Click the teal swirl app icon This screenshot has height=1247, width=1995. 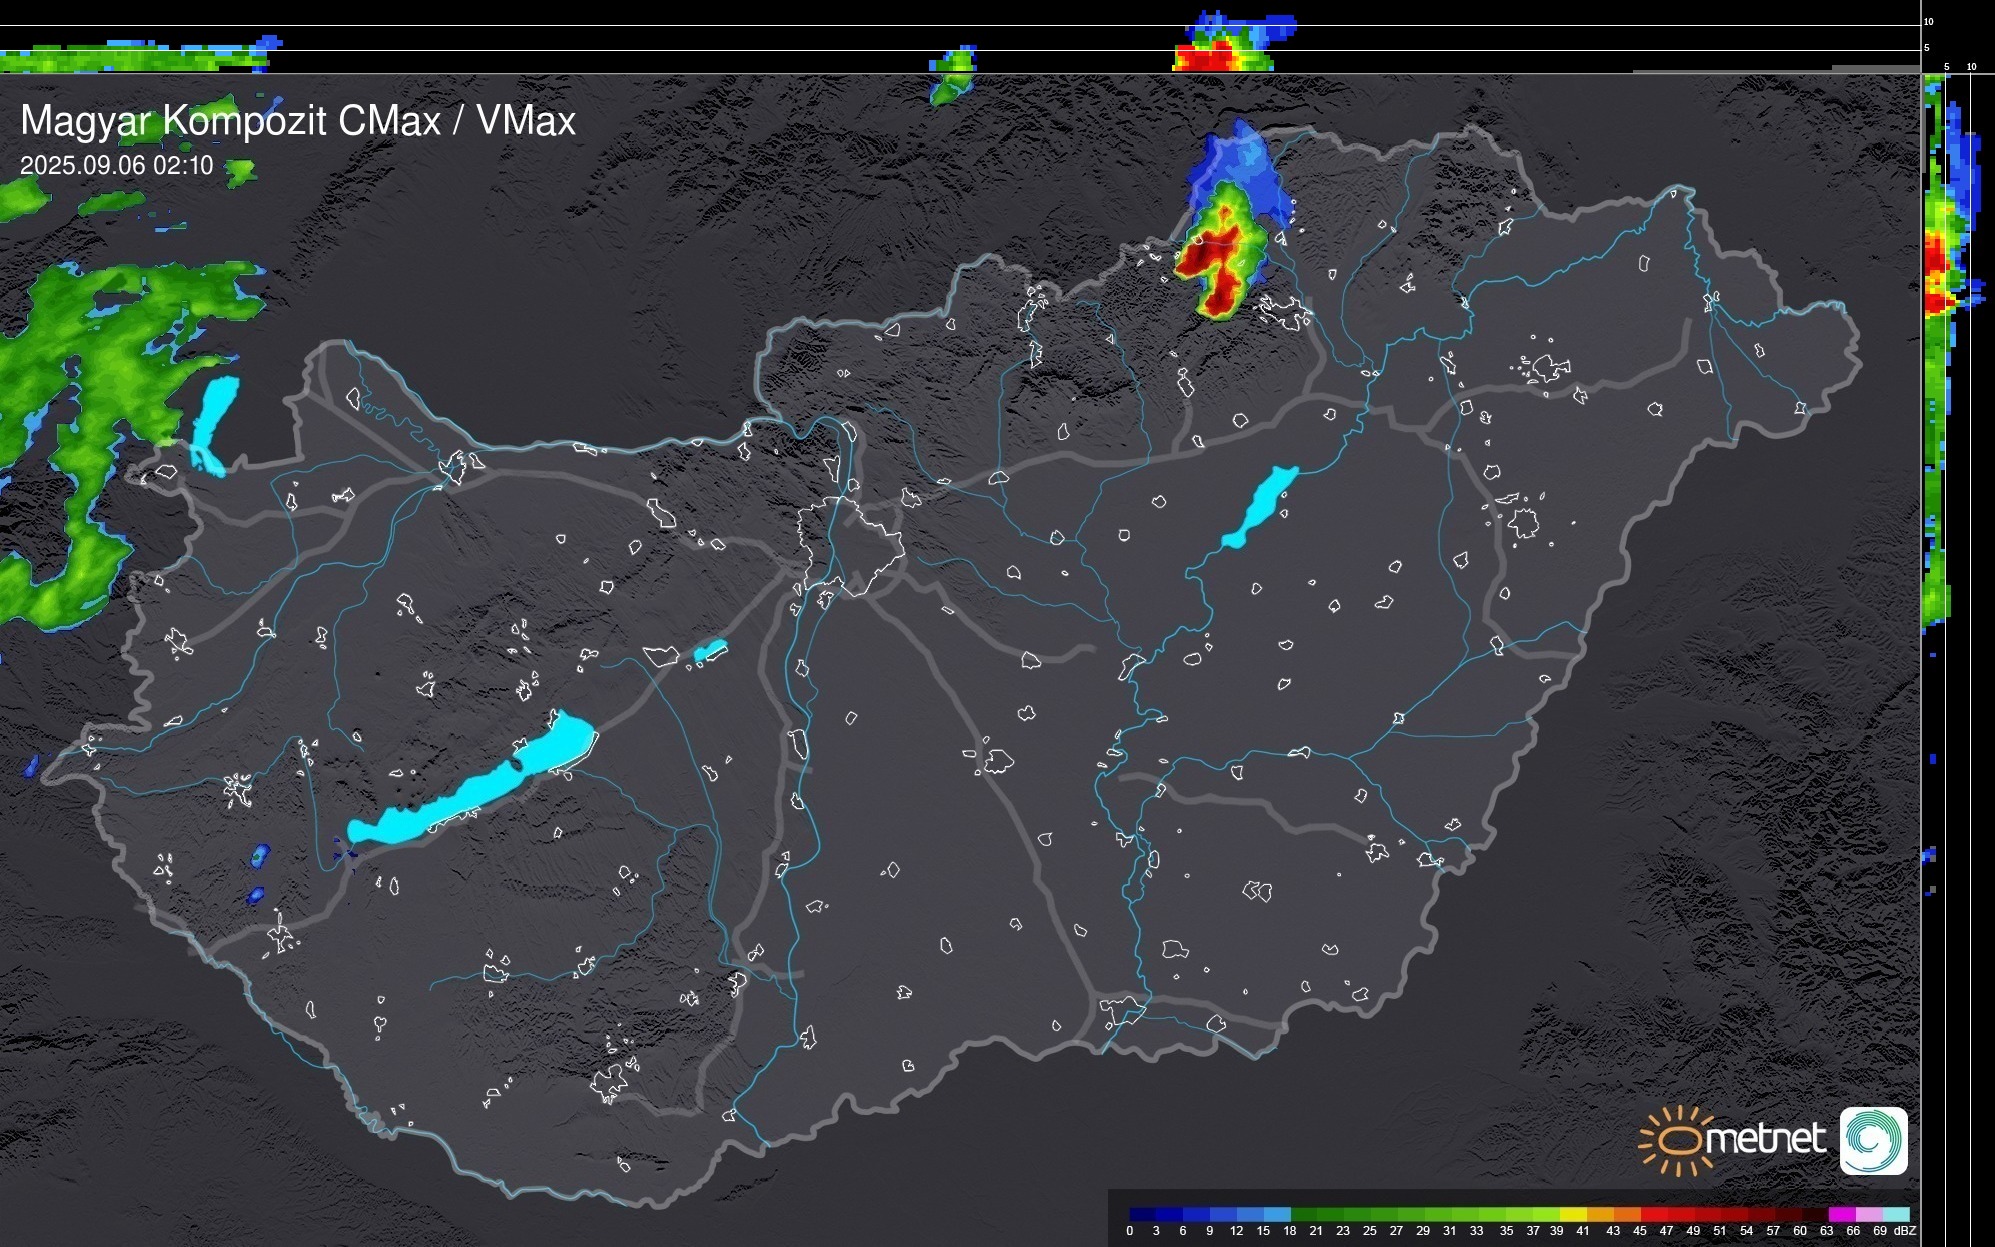click(x=1873, y=1140)
